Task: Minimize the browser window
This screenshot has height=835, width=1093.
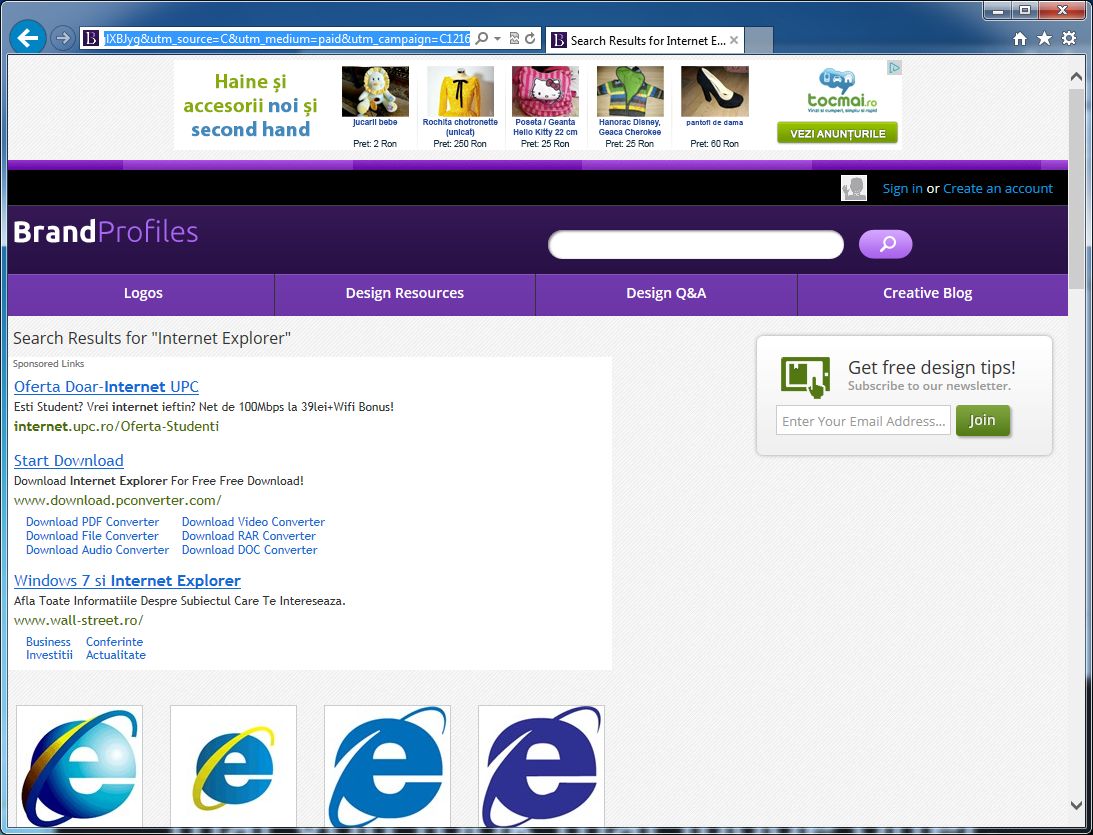Action: pyautogui.click(x=998, y=10)
